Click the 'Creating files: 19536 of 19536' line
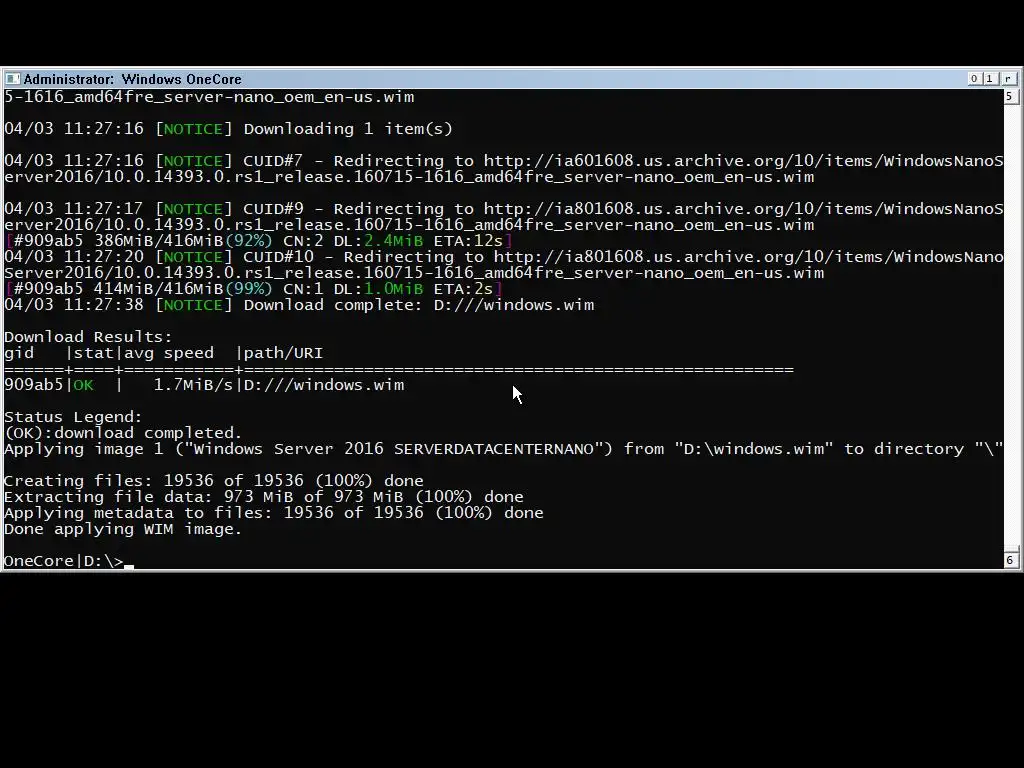Screen dimensions: 1024x768 click(x=214, y=481)
